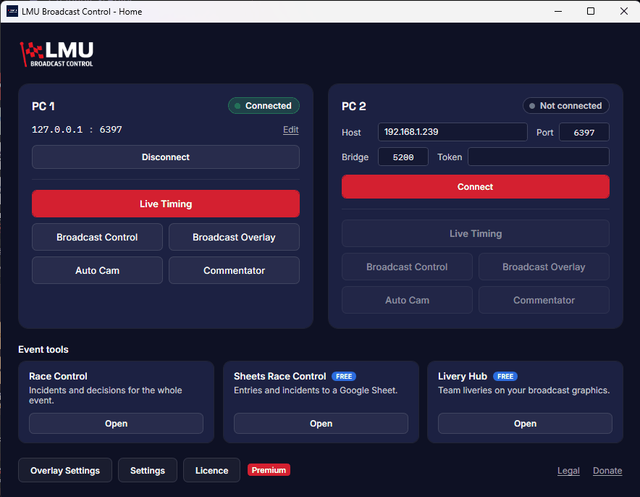This screenshot has height=497, width=640.
Task: Click the red Premium badge
Action: (x=269, y=470)
